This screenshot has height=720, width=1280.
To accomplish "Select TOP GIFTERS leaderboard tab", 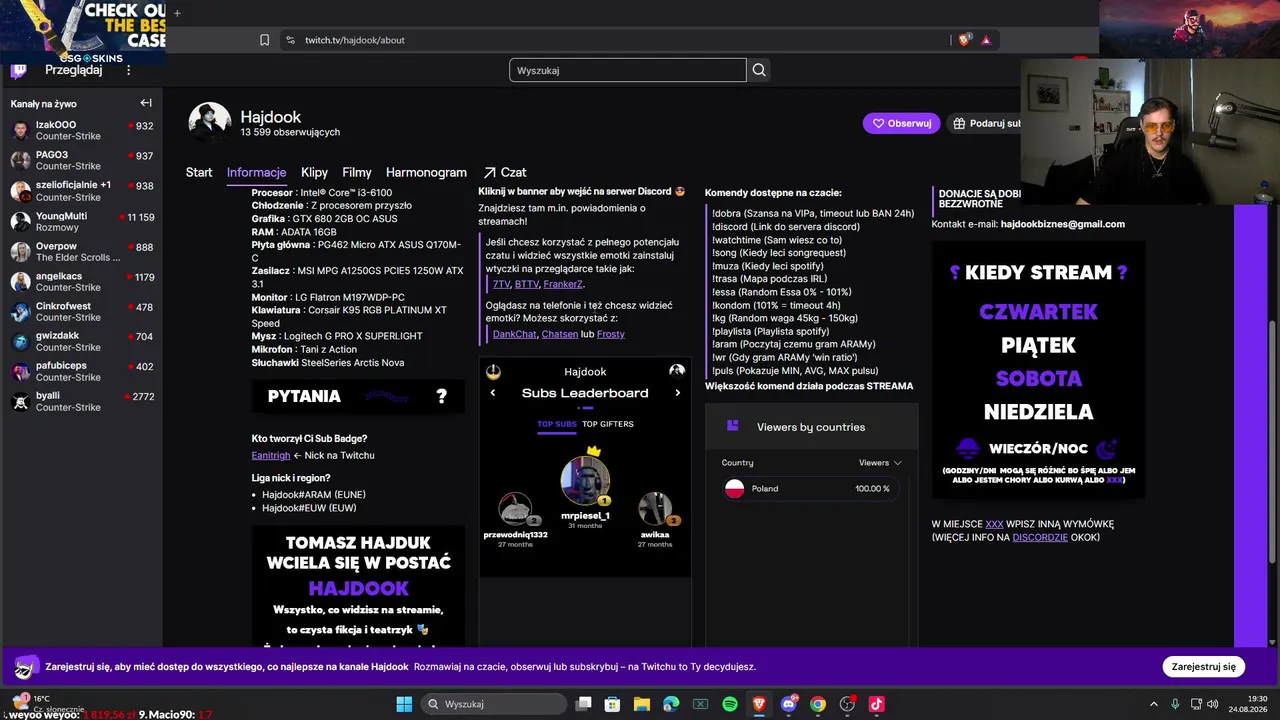I will click(608, 424).
